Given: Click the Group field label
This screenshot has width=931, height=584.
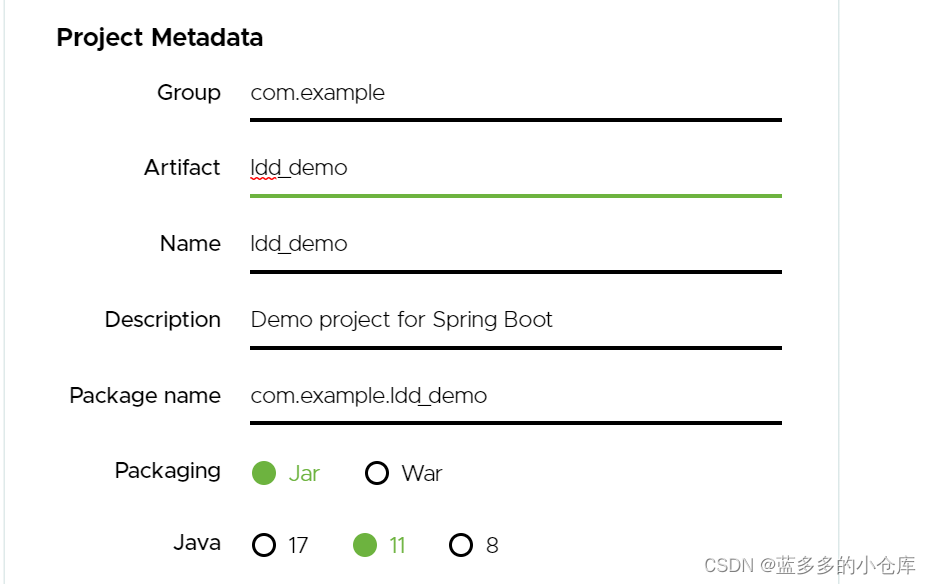Looking at the screenshot, I should [189, 93].
